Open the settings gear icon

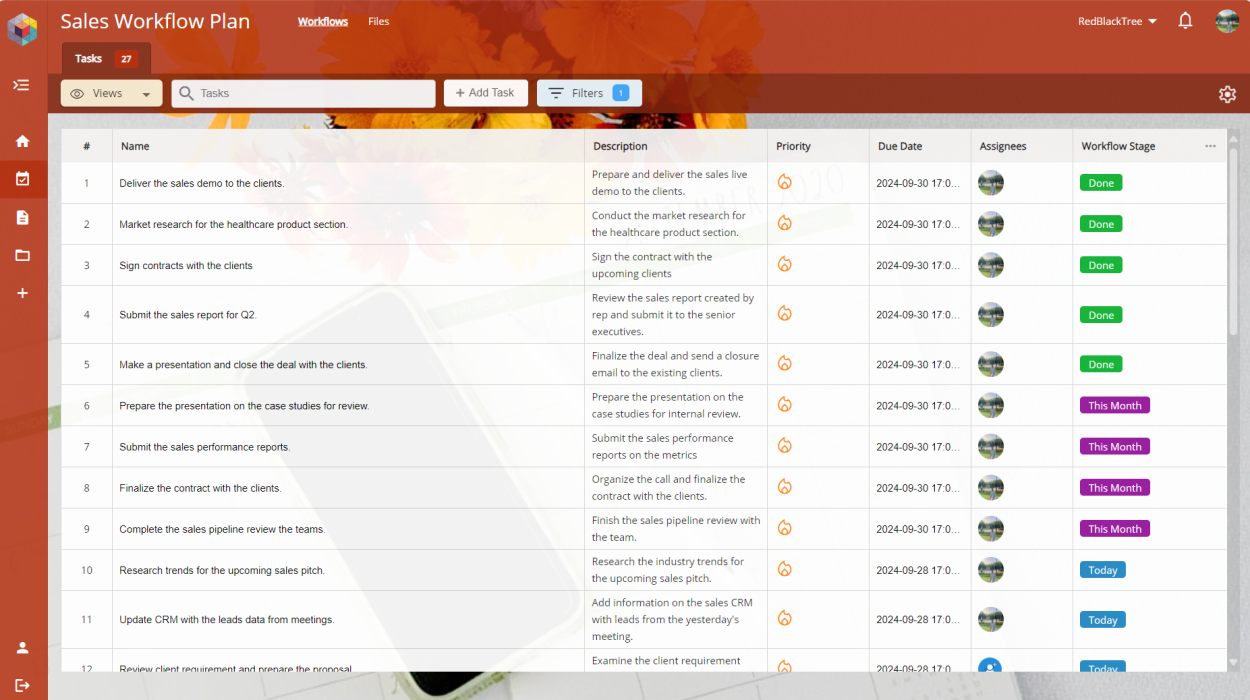tap(1227, 94)
